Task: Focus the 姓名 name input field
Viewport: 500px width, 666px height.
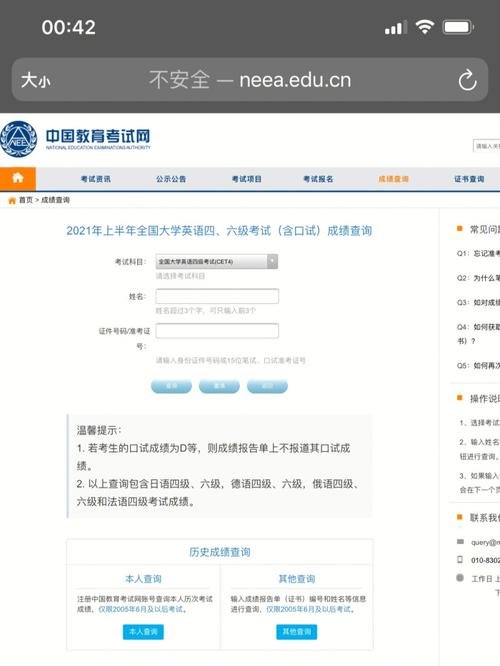Action: click(217, 296)
